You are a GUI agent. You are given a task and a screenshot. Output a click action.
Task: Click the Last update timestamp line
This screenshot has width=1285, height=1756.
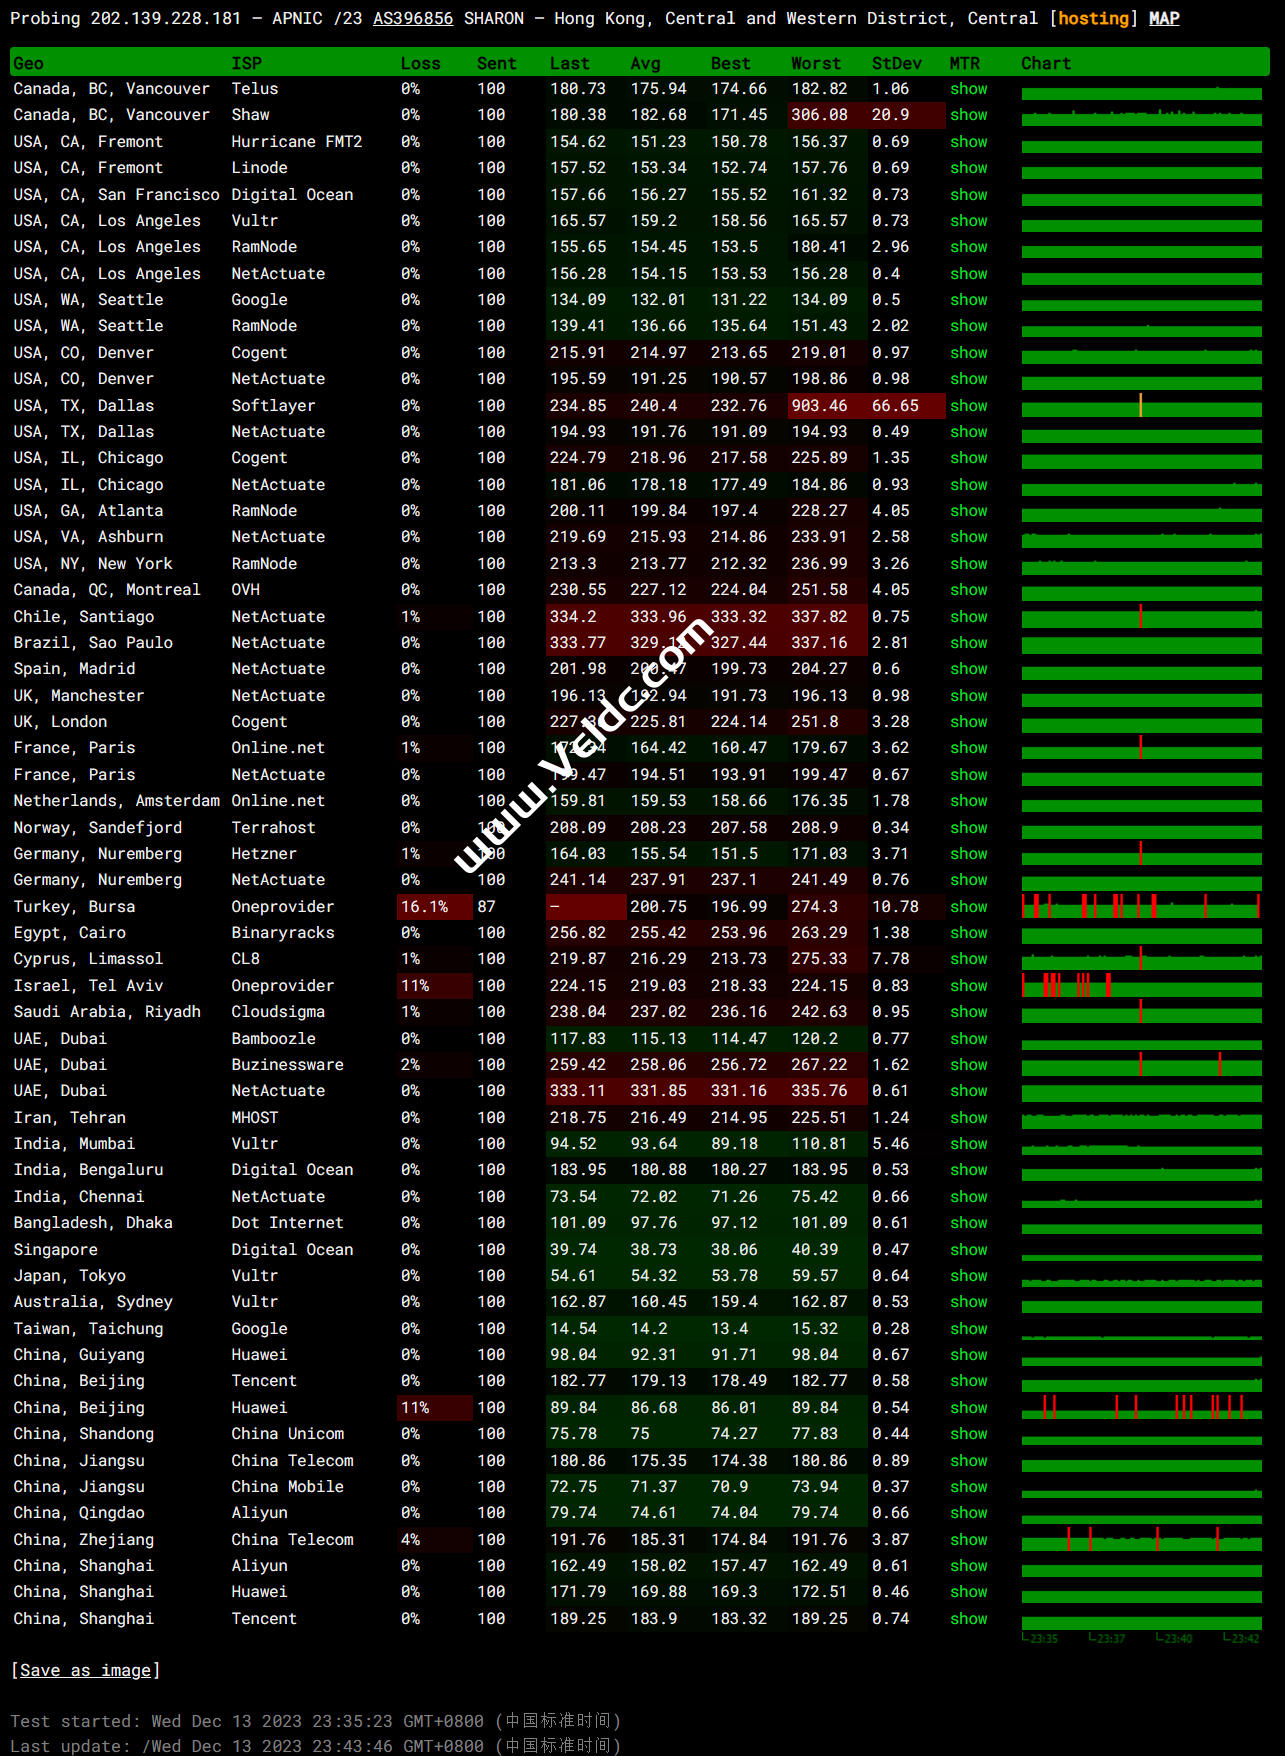[x=316, y=1746]
